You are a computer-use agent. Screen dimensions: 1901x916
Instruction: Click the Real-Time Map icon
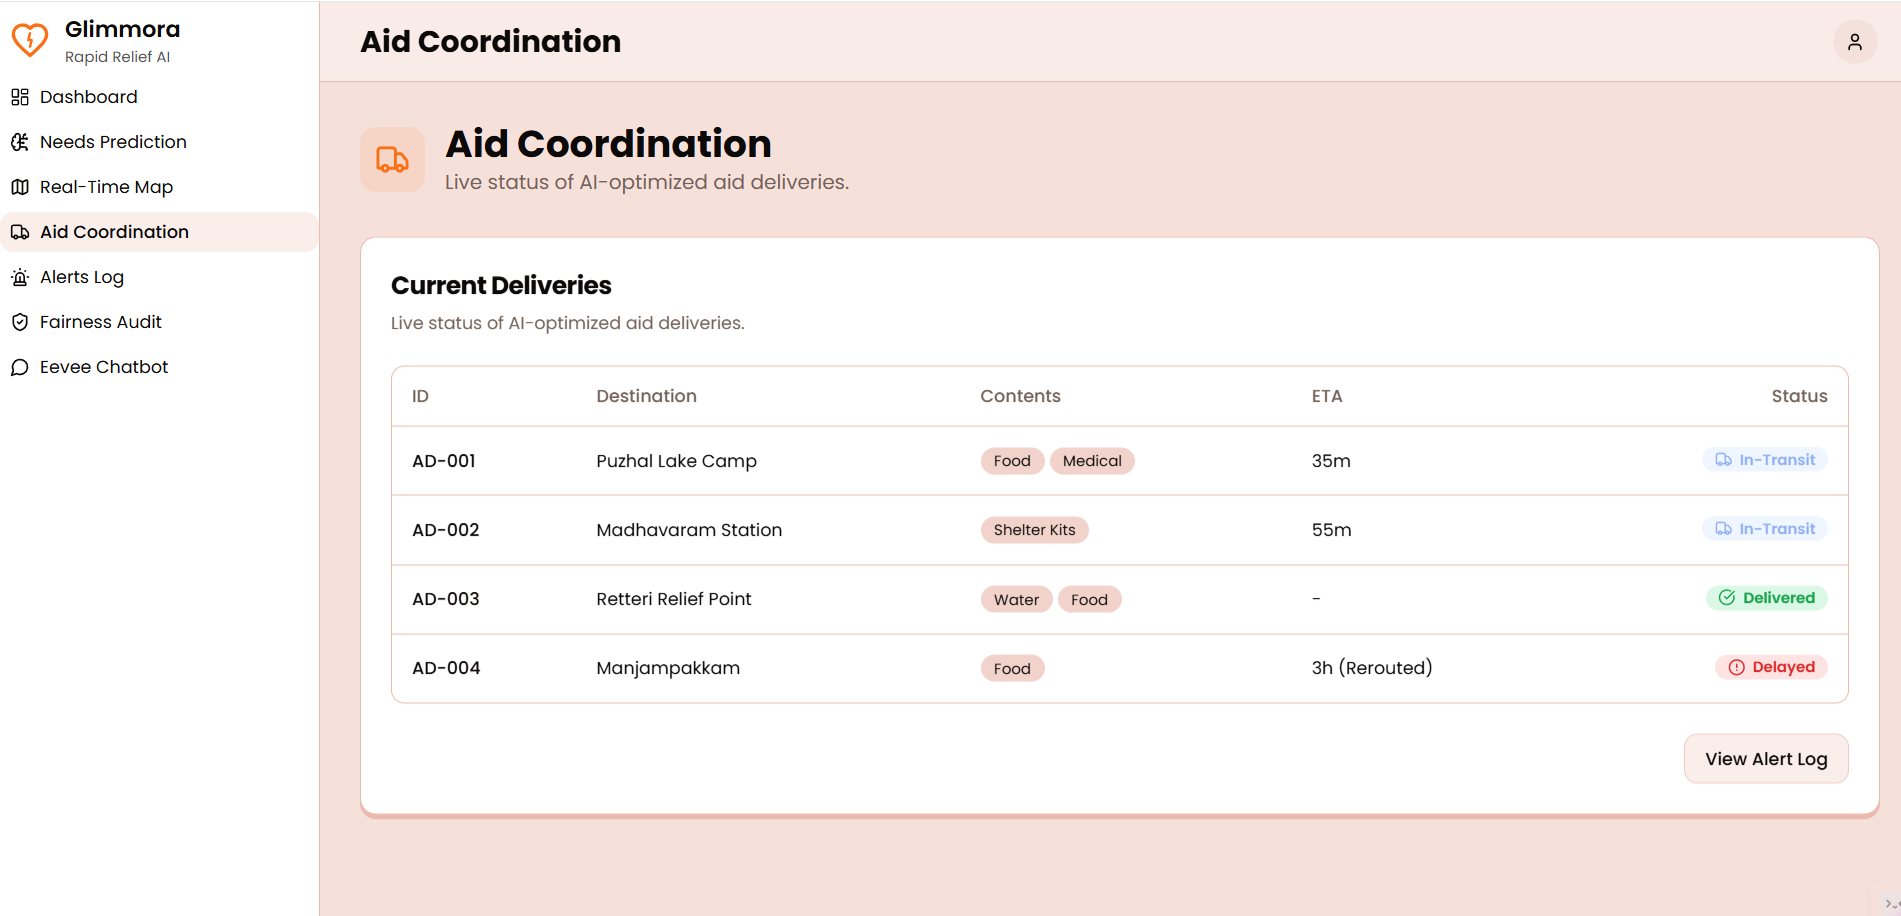(20, 187)
